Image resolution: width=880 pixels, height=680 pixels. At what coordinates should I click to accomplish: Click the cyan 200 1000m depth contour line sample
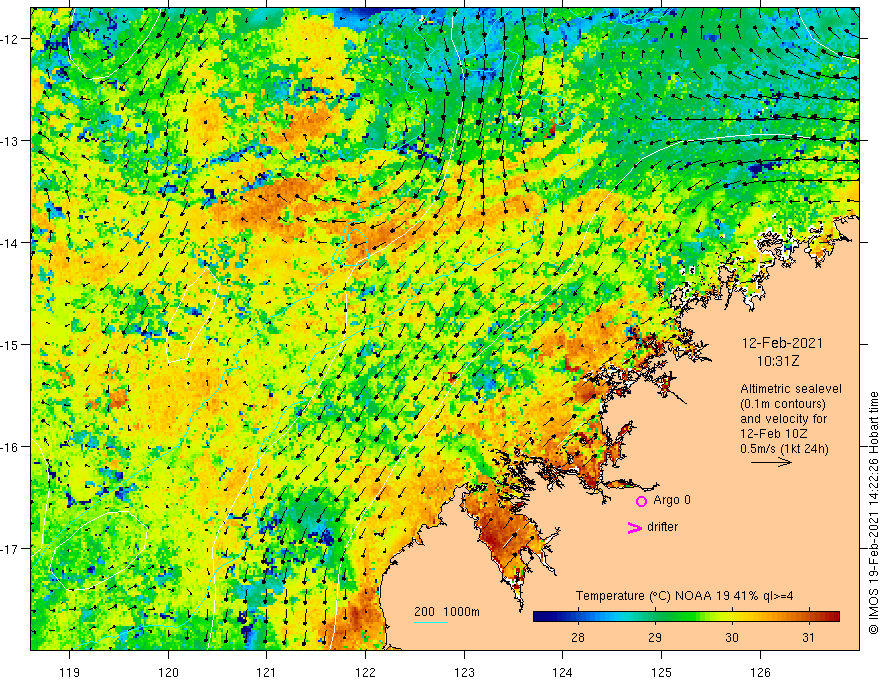[431, 622]
